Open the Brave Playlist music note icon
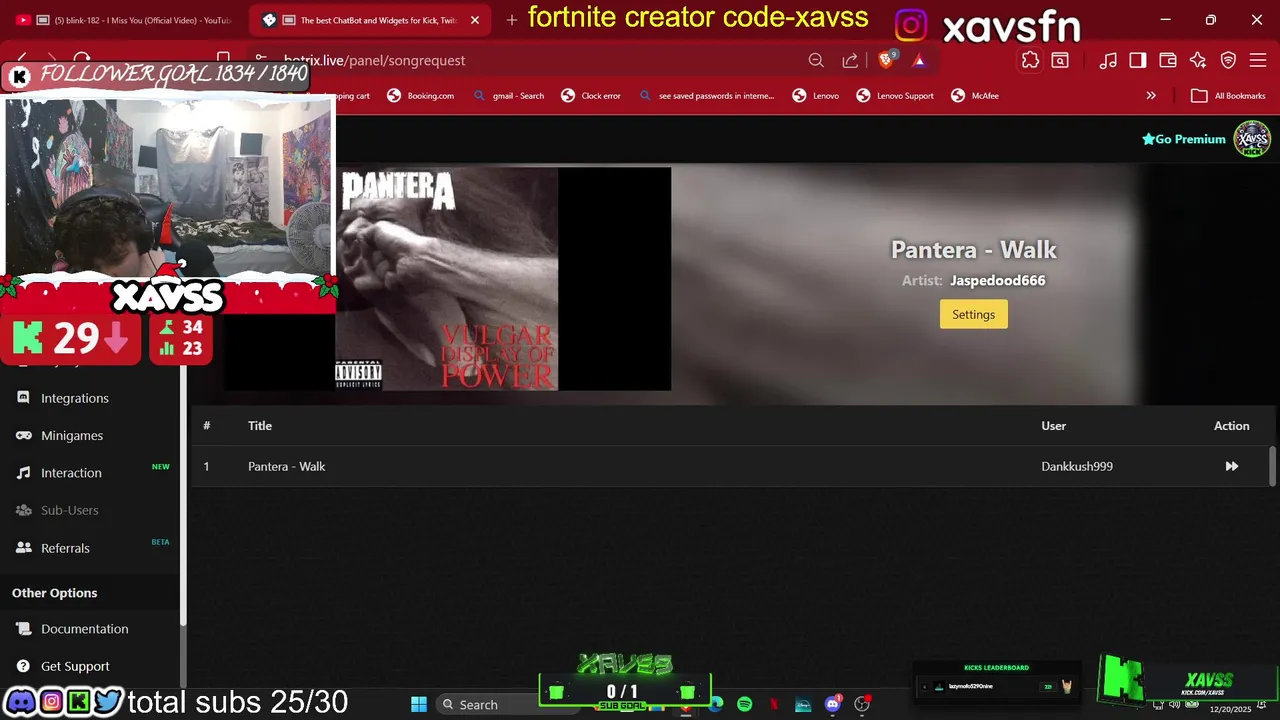The width and height of the screenshot is (1280, 720). (x=1108, y=60)
